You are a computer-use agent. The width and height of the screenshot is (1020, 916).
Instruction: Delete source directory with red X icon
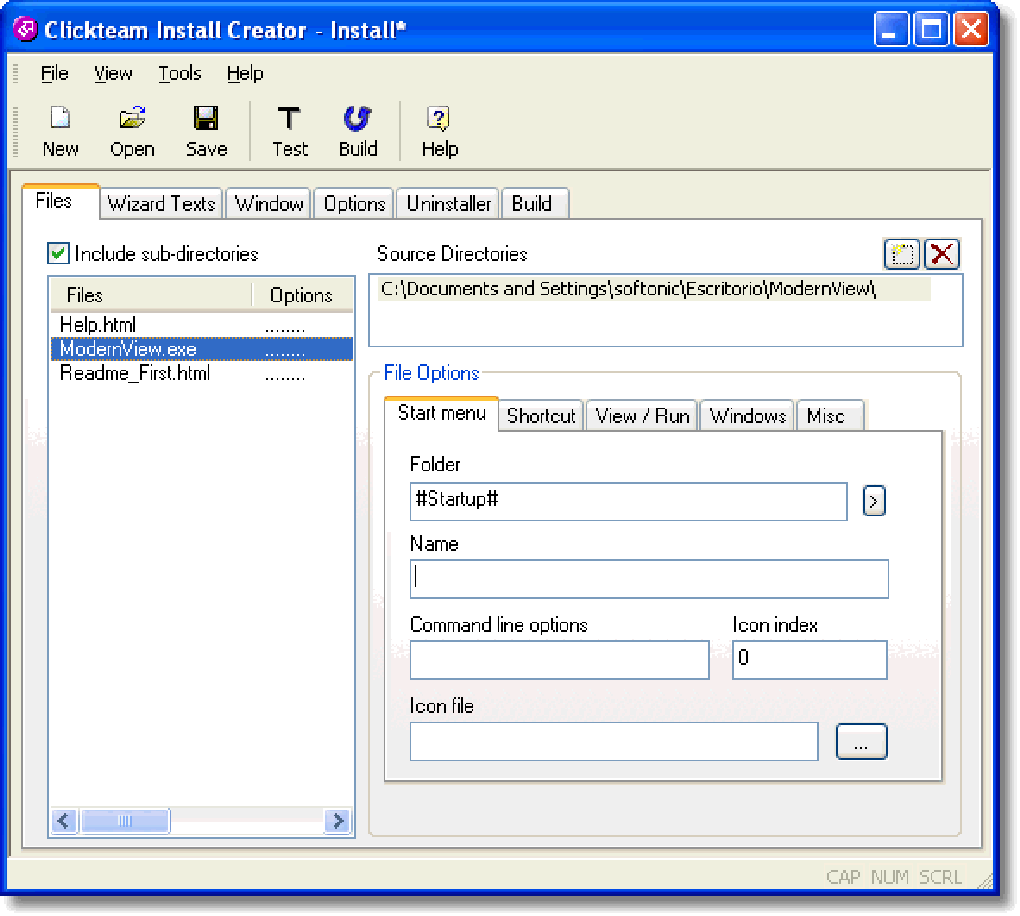942,254
